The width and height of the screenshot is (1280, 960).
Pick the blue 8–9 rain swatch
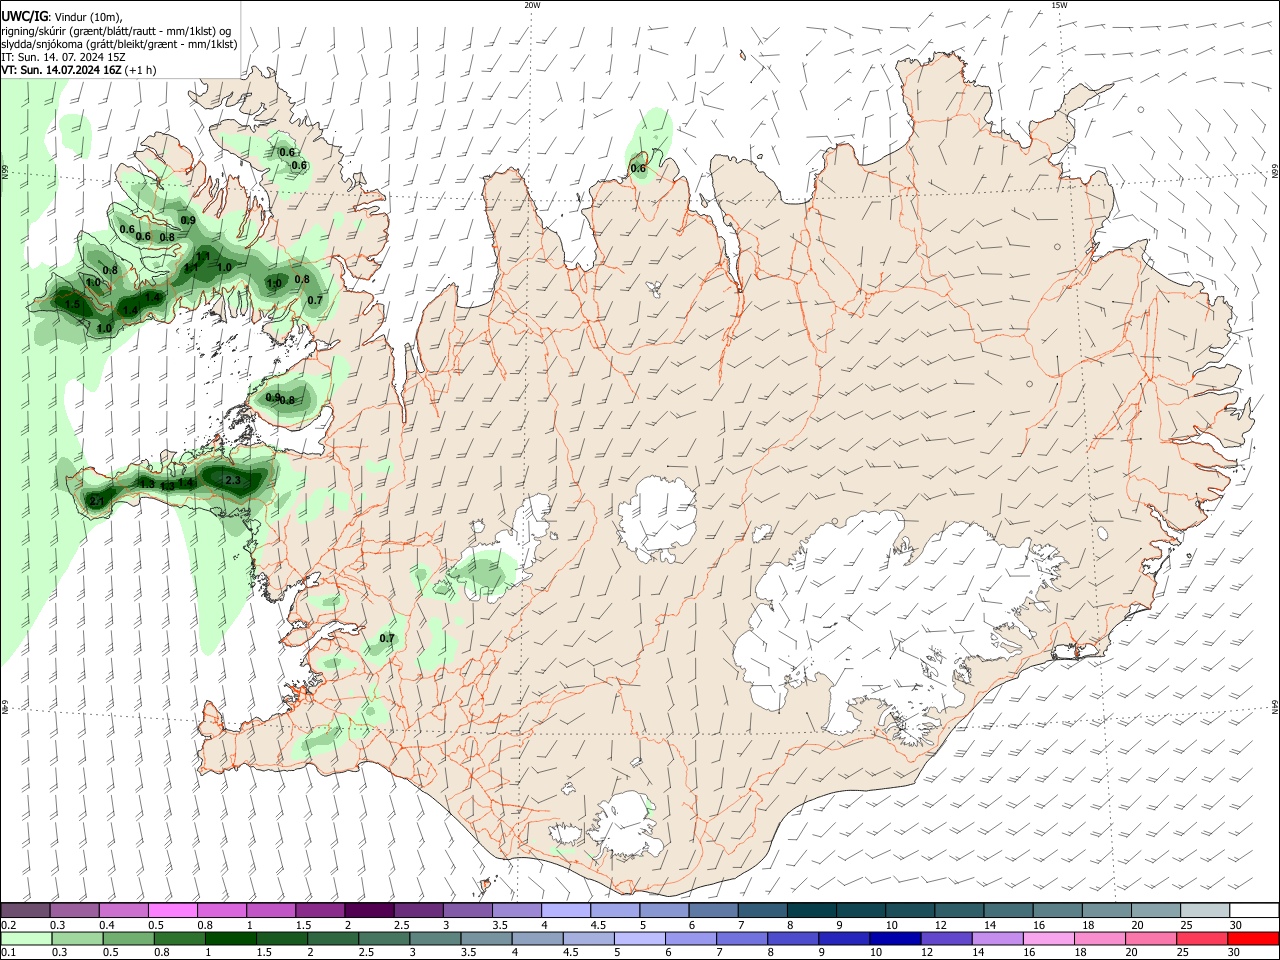(794, 938)
